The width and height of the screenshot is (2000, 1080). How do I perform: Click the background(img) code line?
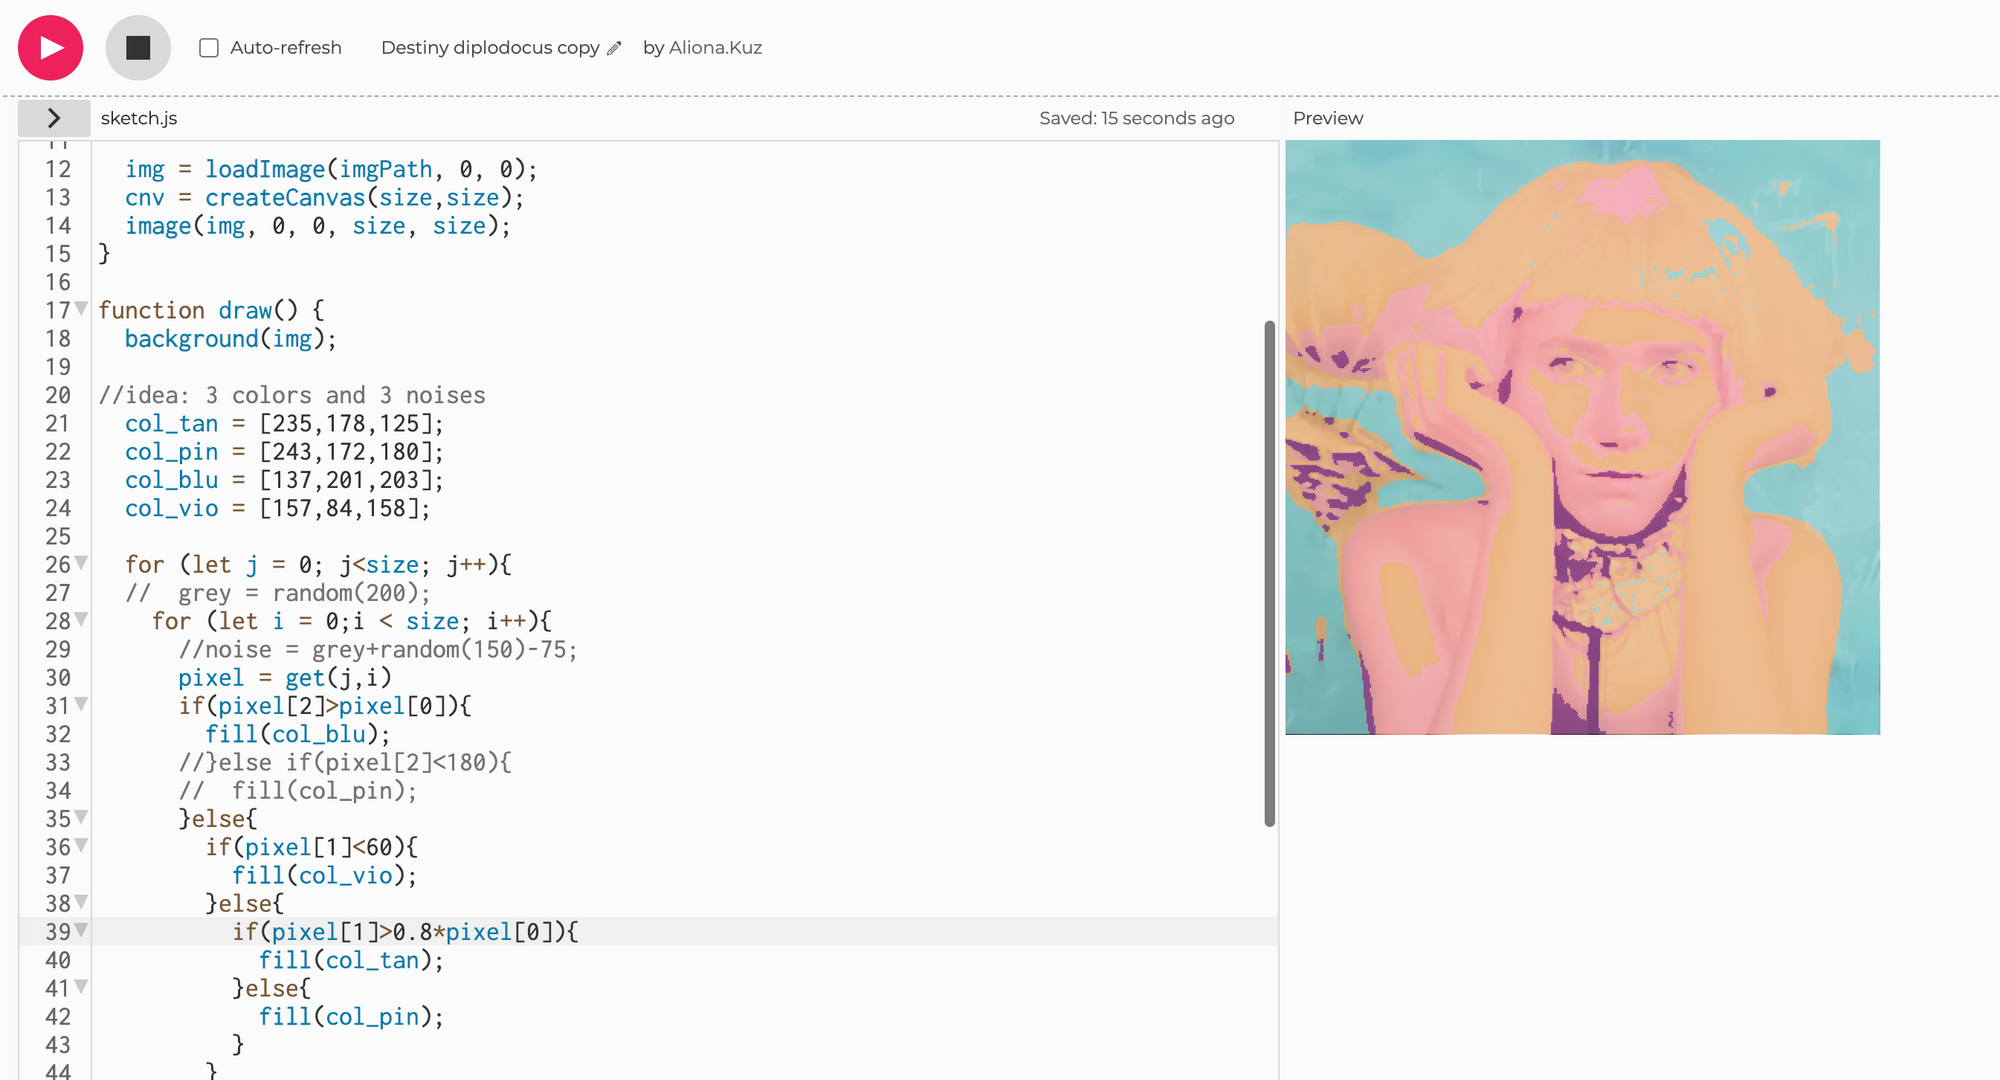tap(230, 339)
